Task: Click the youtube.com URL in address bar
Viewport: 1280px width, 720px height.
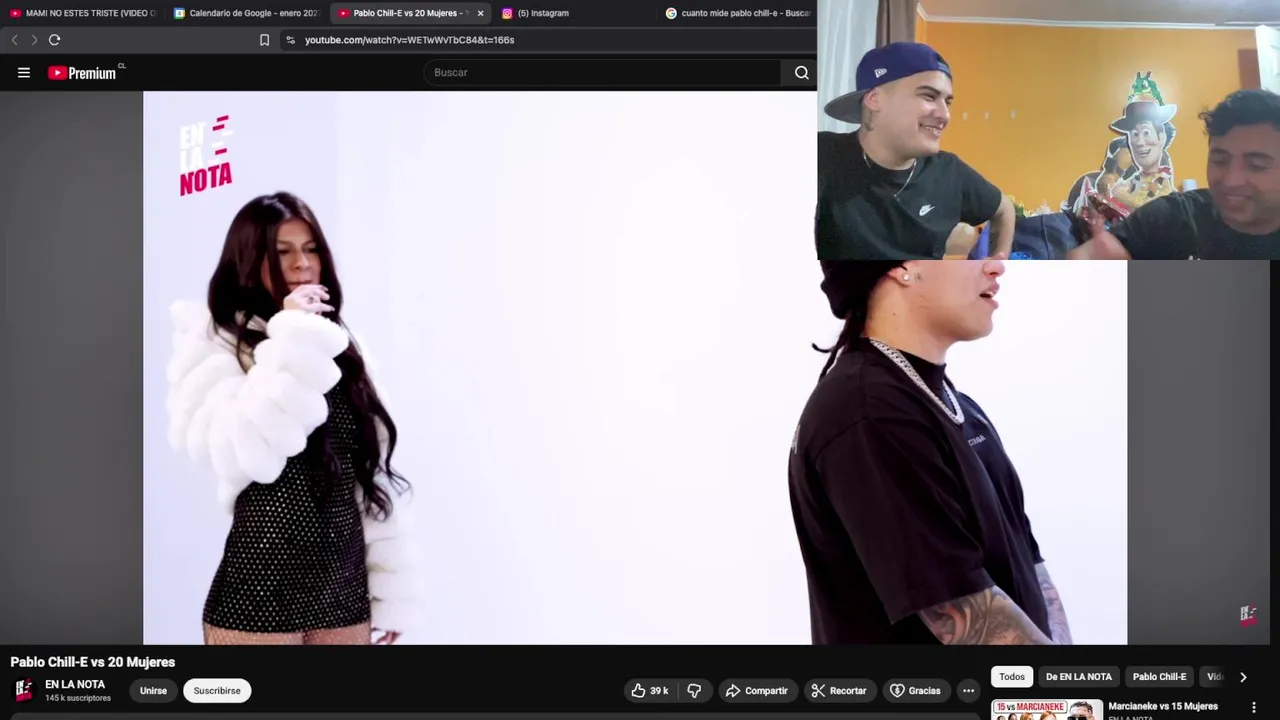Action: click(x=409, y=40)
